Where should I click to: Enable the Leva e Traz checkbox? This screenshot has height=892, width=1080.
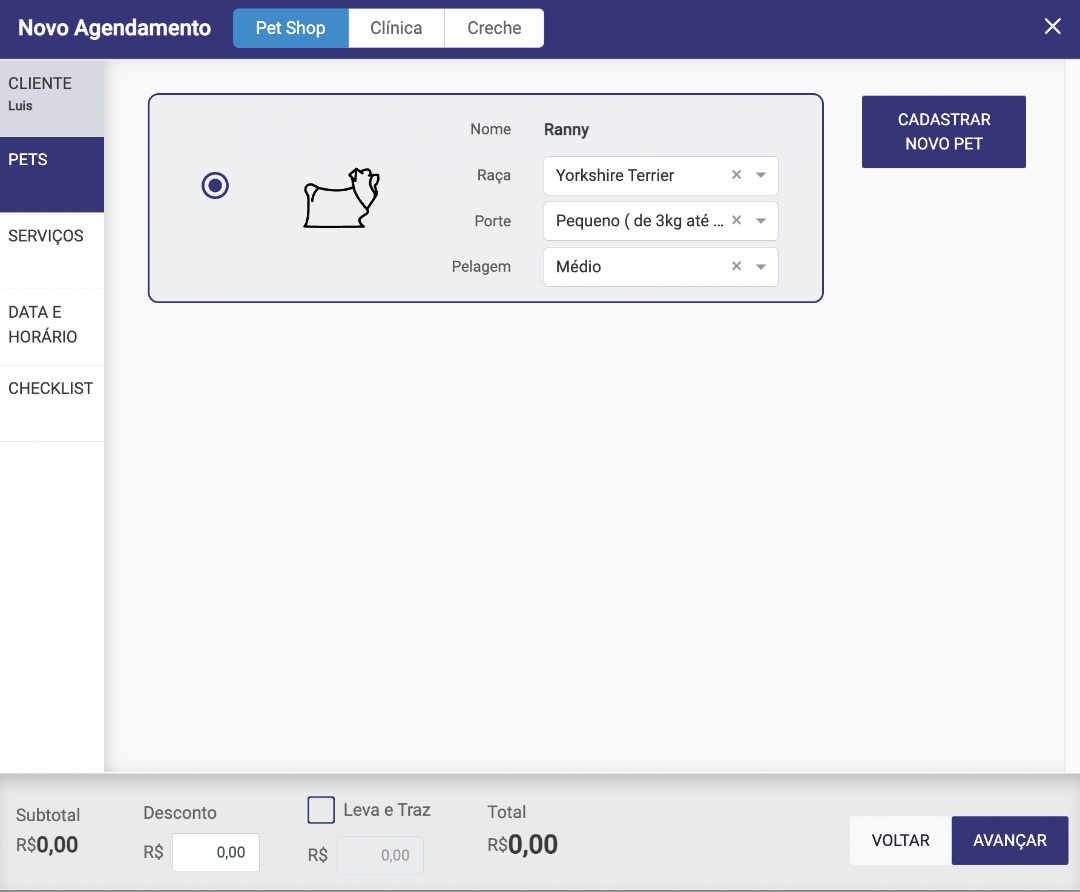[x=321, y=810]
